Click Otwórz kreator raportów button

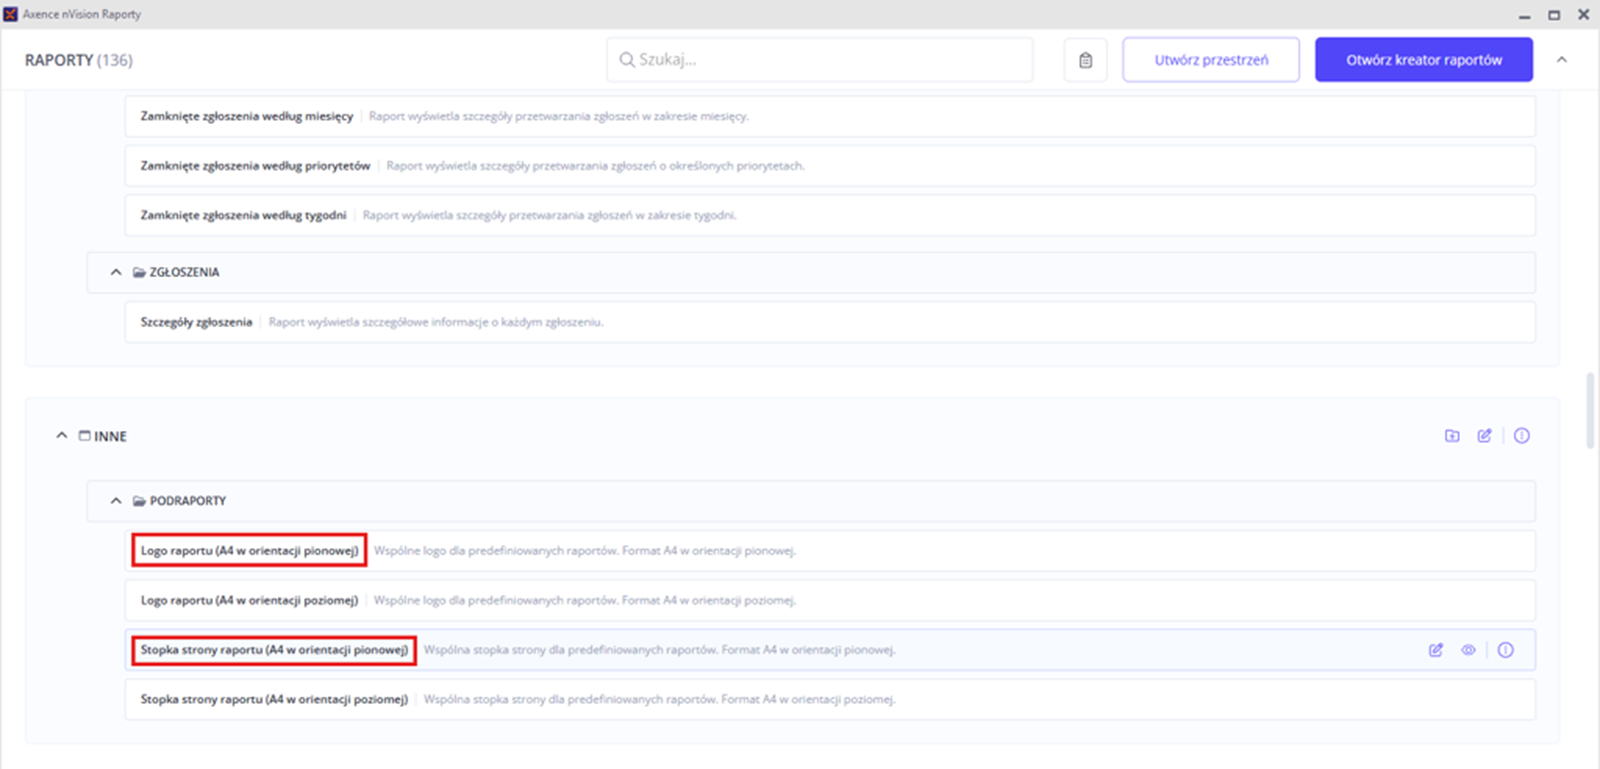(x=1423, y=60)
